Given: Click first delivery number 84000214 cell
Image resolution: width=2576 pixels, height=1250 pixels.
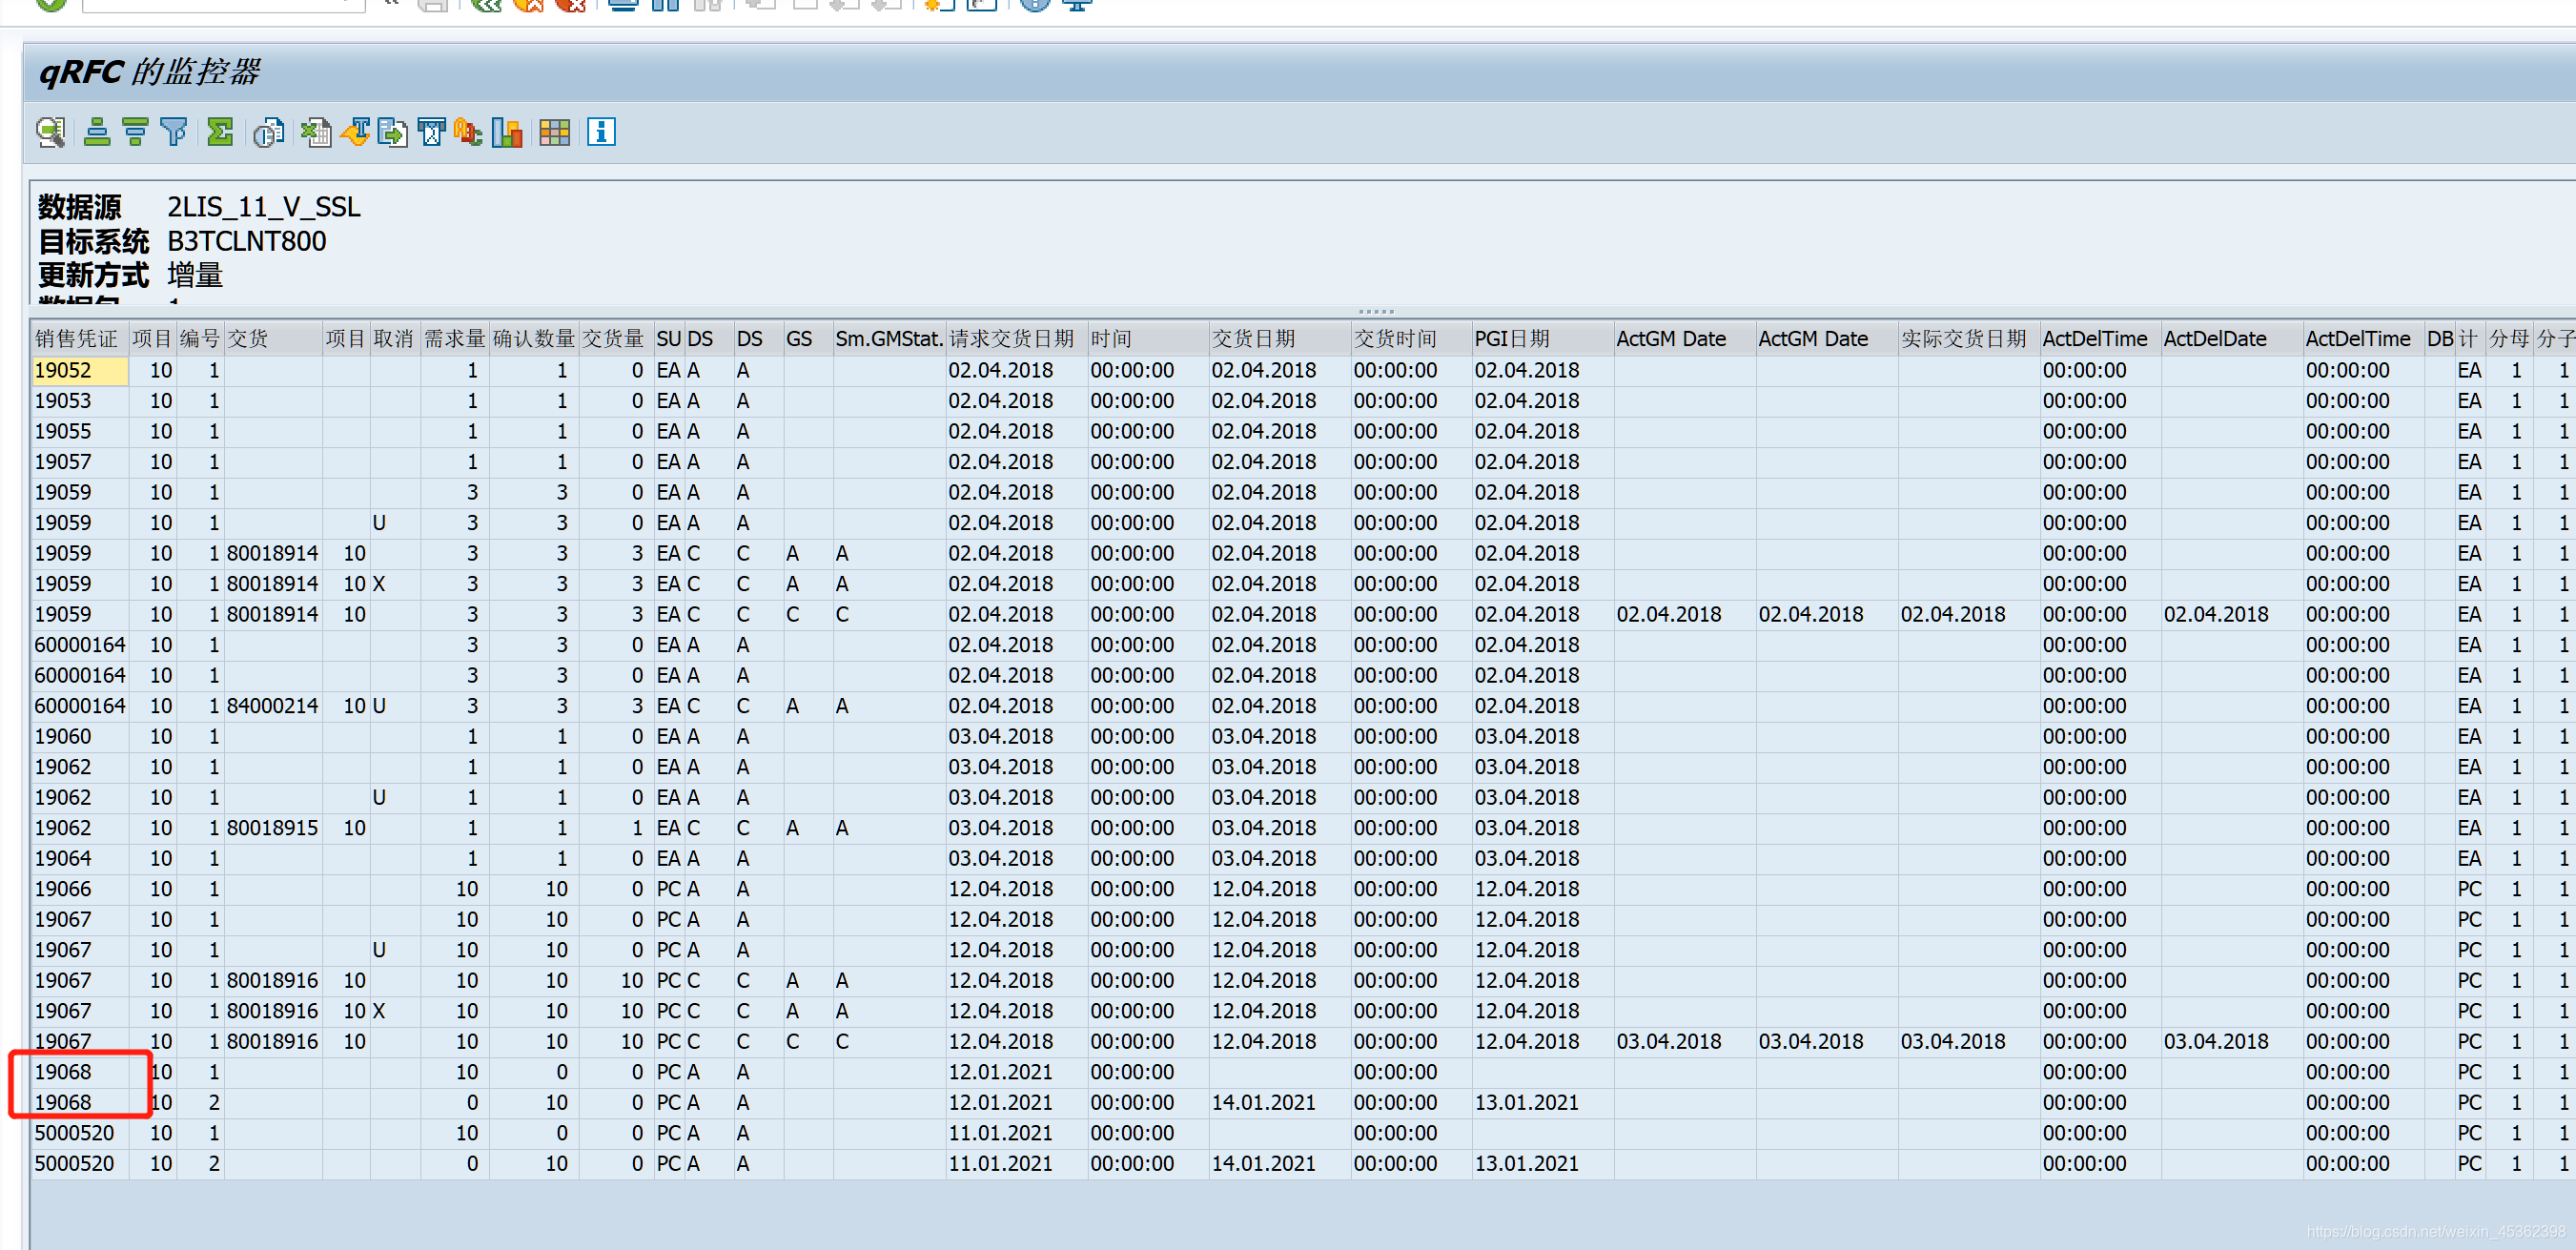Looking at the screenshot, I should click(272, 706).
